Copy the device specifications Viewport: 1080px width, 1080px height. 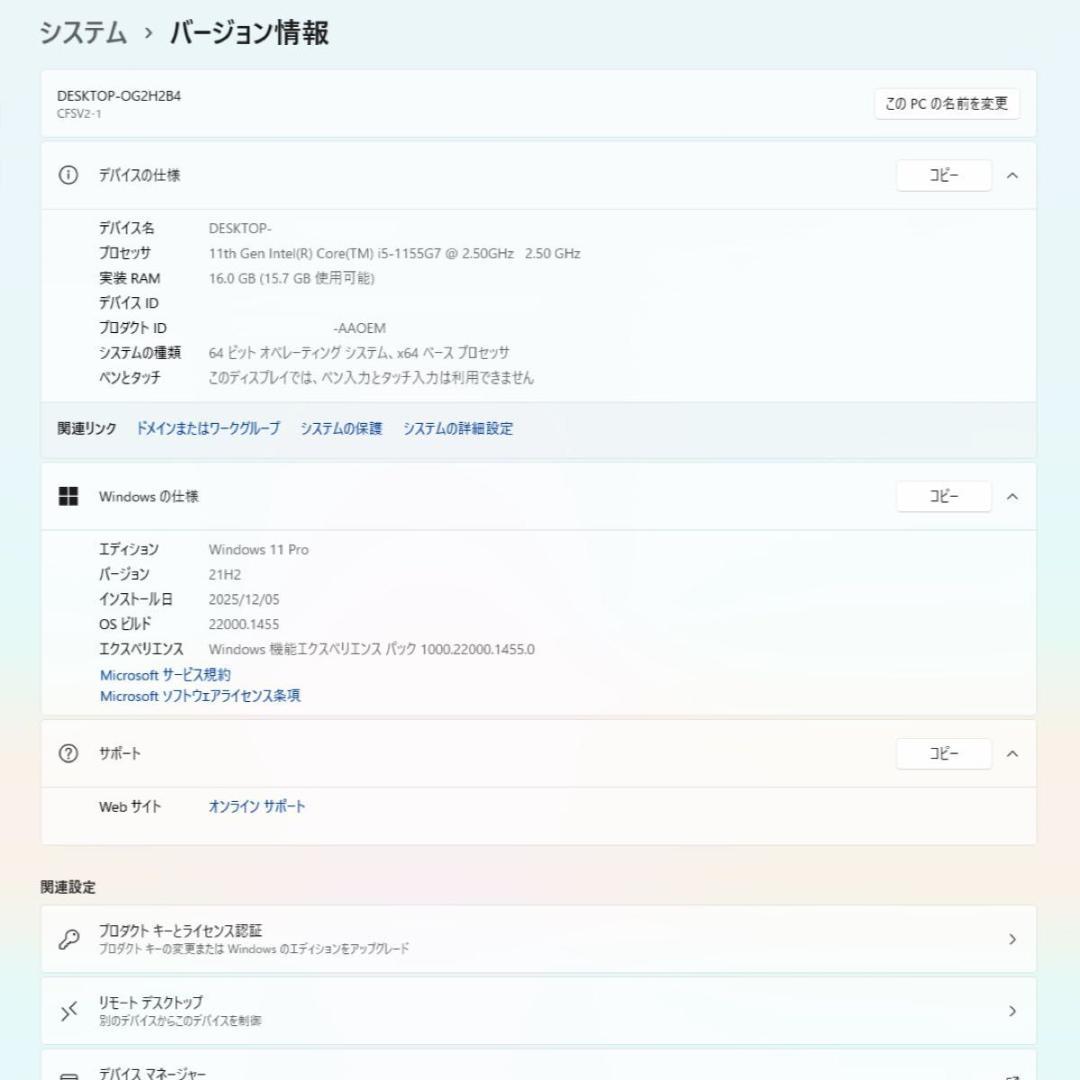(x=943, y=175)
